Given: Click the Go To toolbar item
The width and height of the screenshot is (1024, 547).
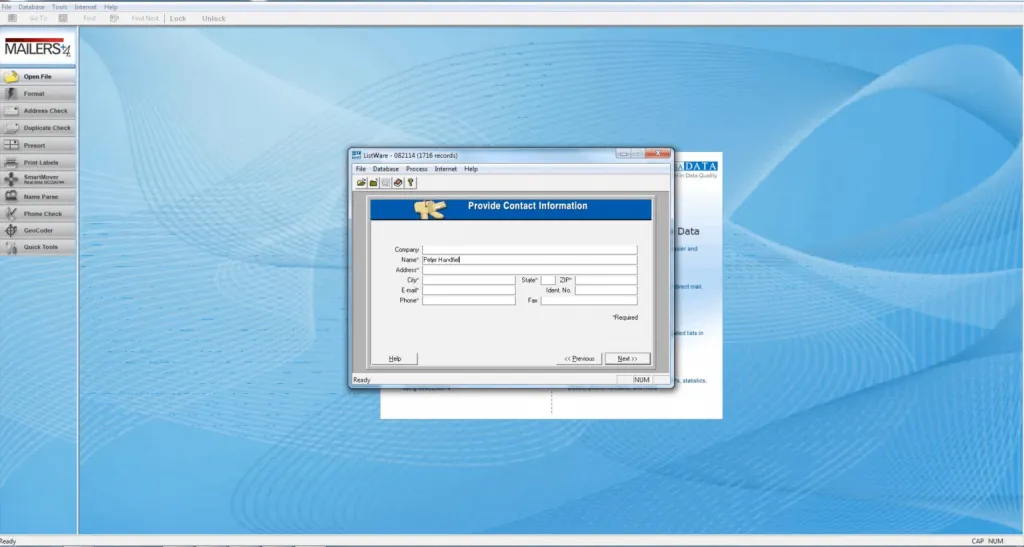Looking at the screenshot, I should (x=39, y=18).
